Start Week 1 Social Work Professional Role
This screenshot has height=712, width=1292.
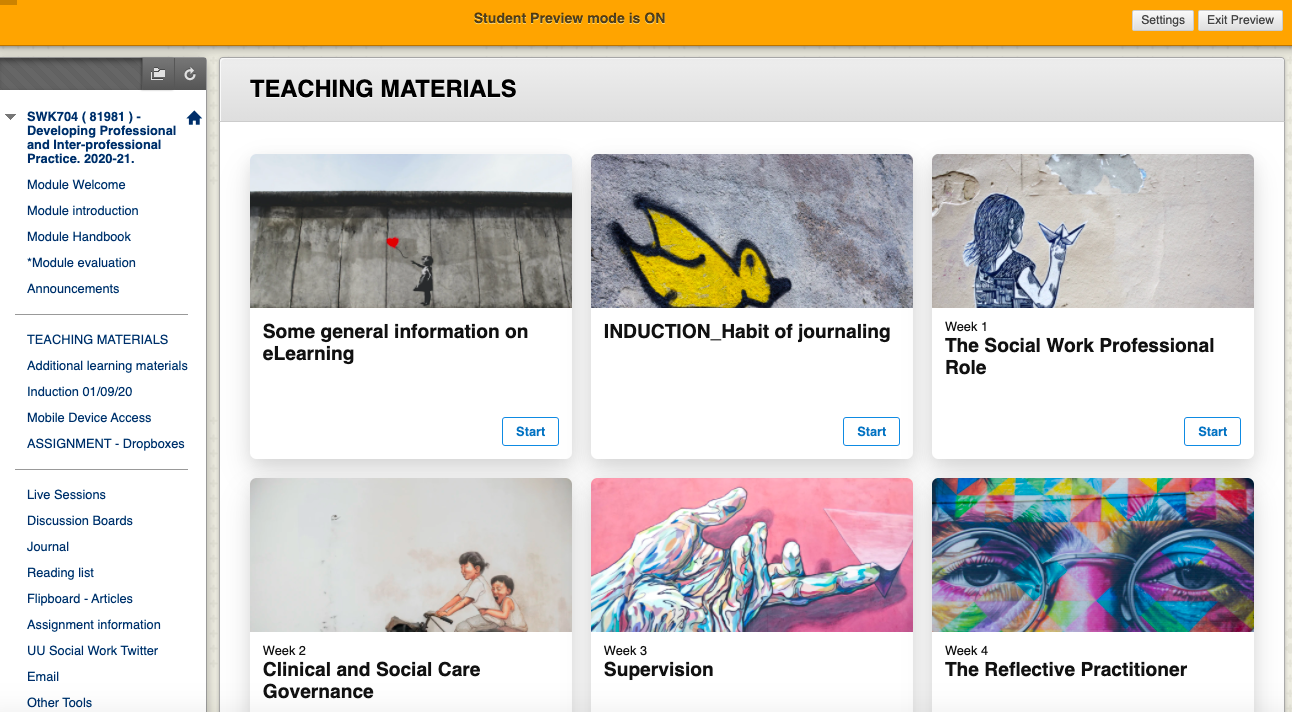tap(1212, 432)
